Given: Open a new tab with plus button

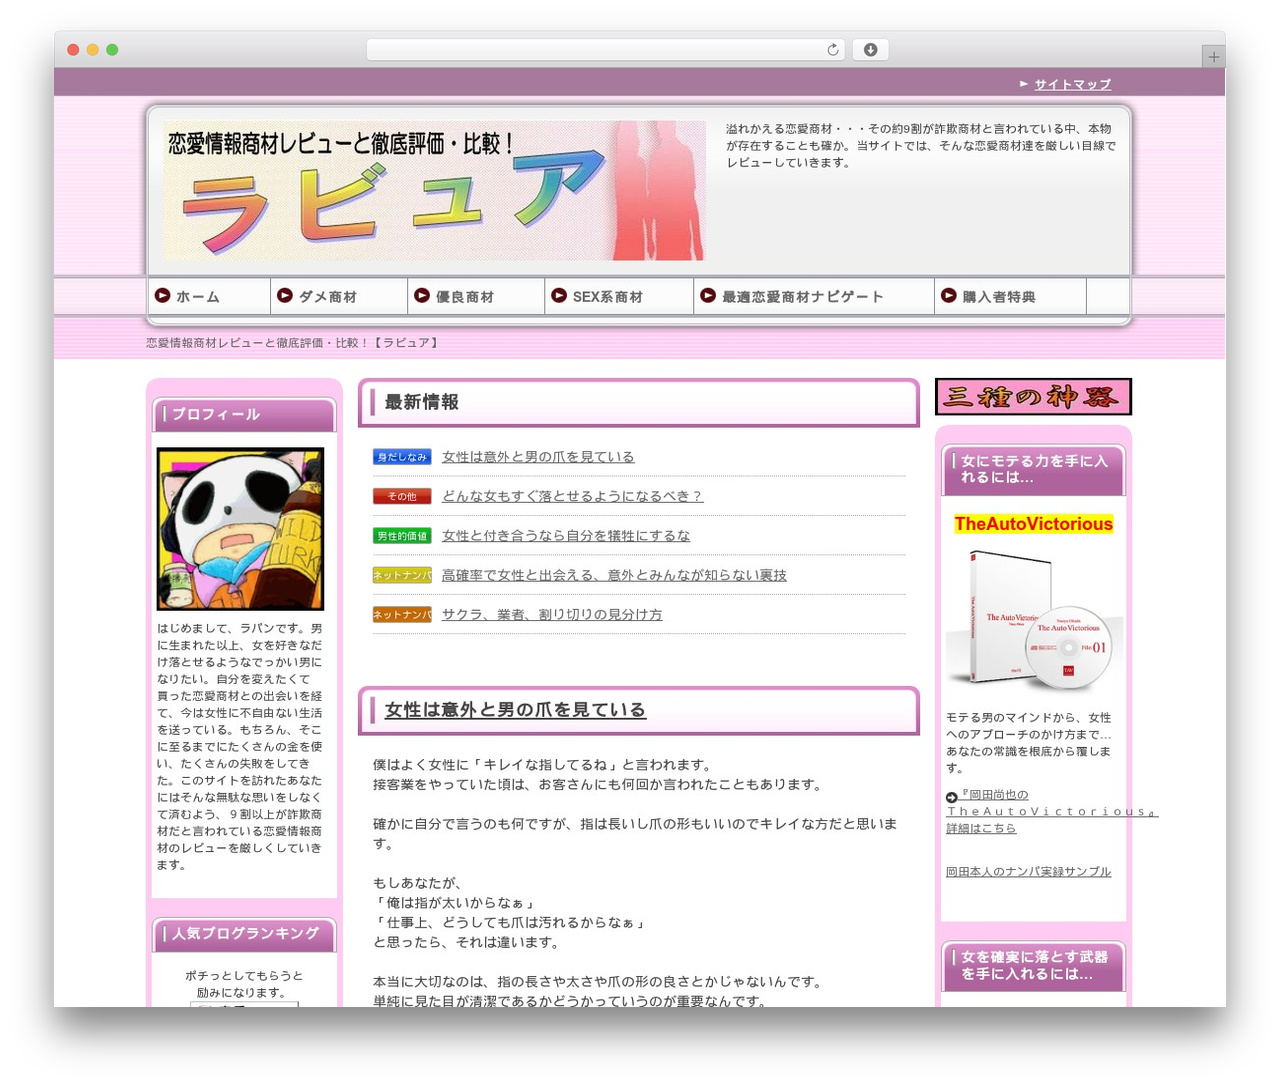Looking at the screenshot, I should coord(1213,57).
